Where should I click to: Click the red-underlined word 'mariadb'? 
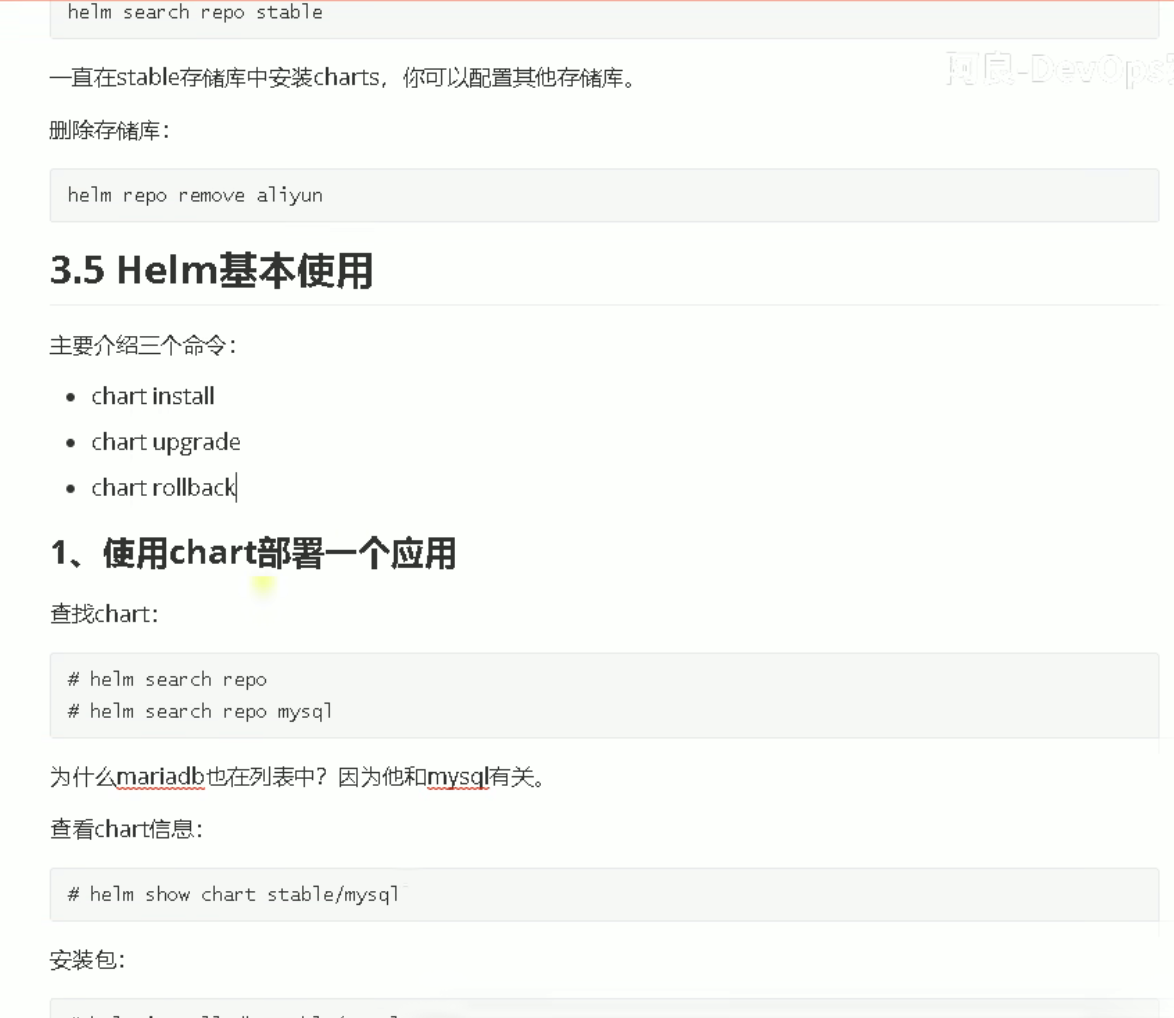[x=161, y=777]
